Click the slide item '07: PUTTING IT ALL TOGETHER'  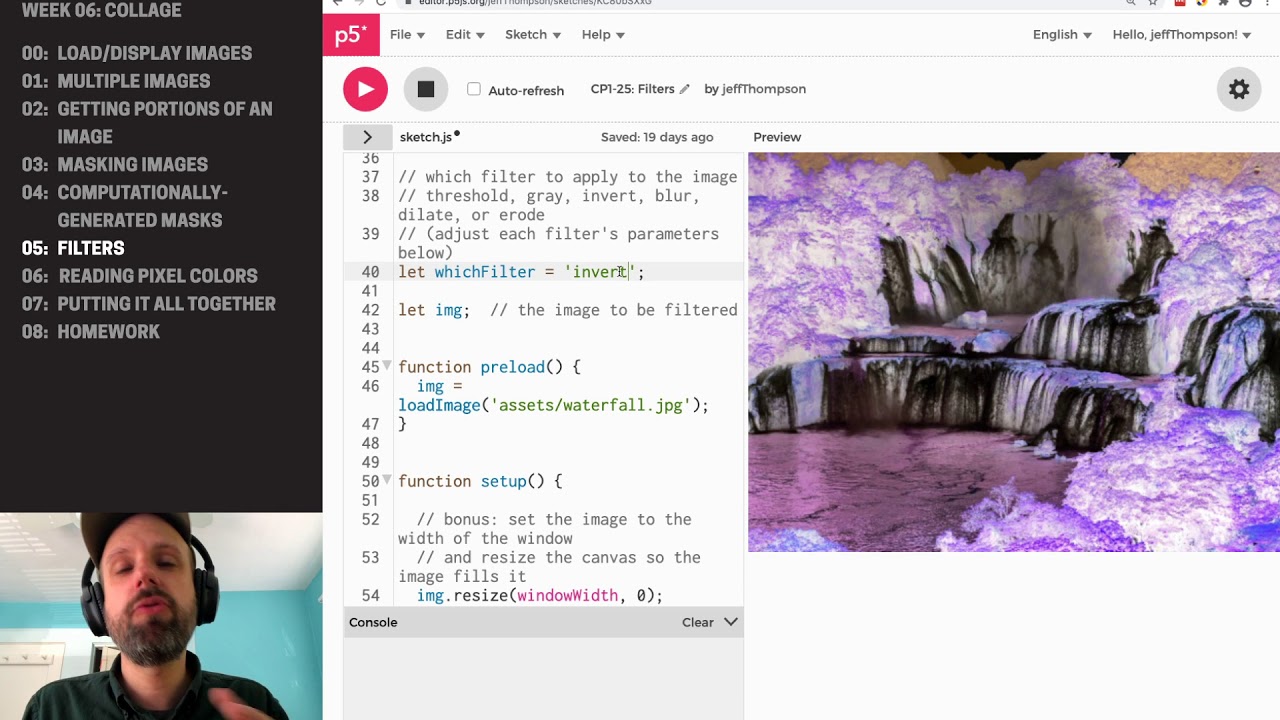[x=149, y=304]
